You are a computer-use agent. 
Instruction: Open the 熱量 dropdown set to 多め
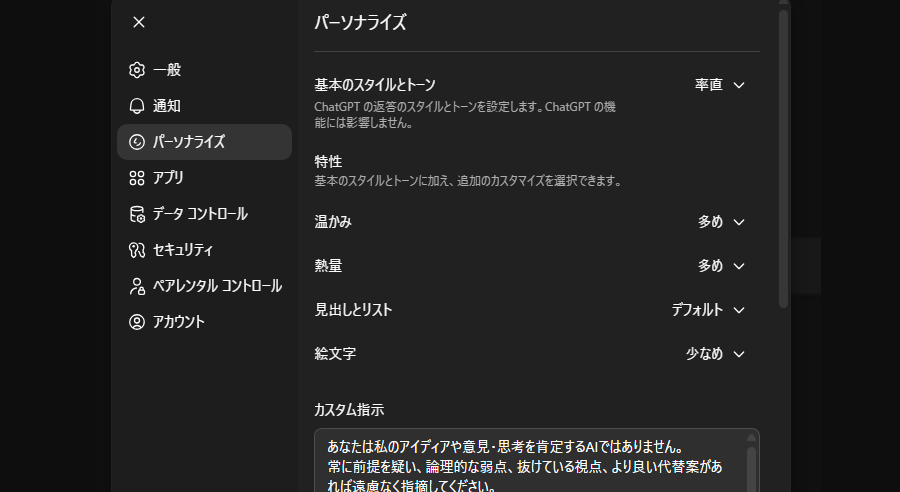(722, 266)
